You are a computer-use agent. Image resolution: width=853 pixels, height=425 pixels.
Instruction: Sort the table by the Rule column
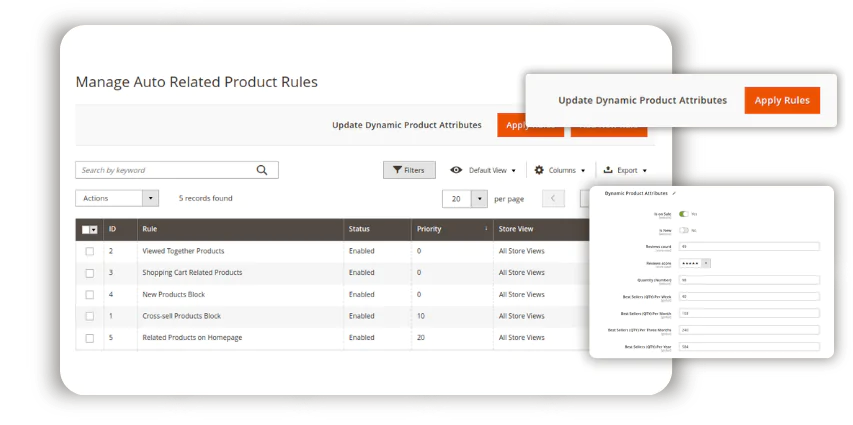tap(240, 230)
